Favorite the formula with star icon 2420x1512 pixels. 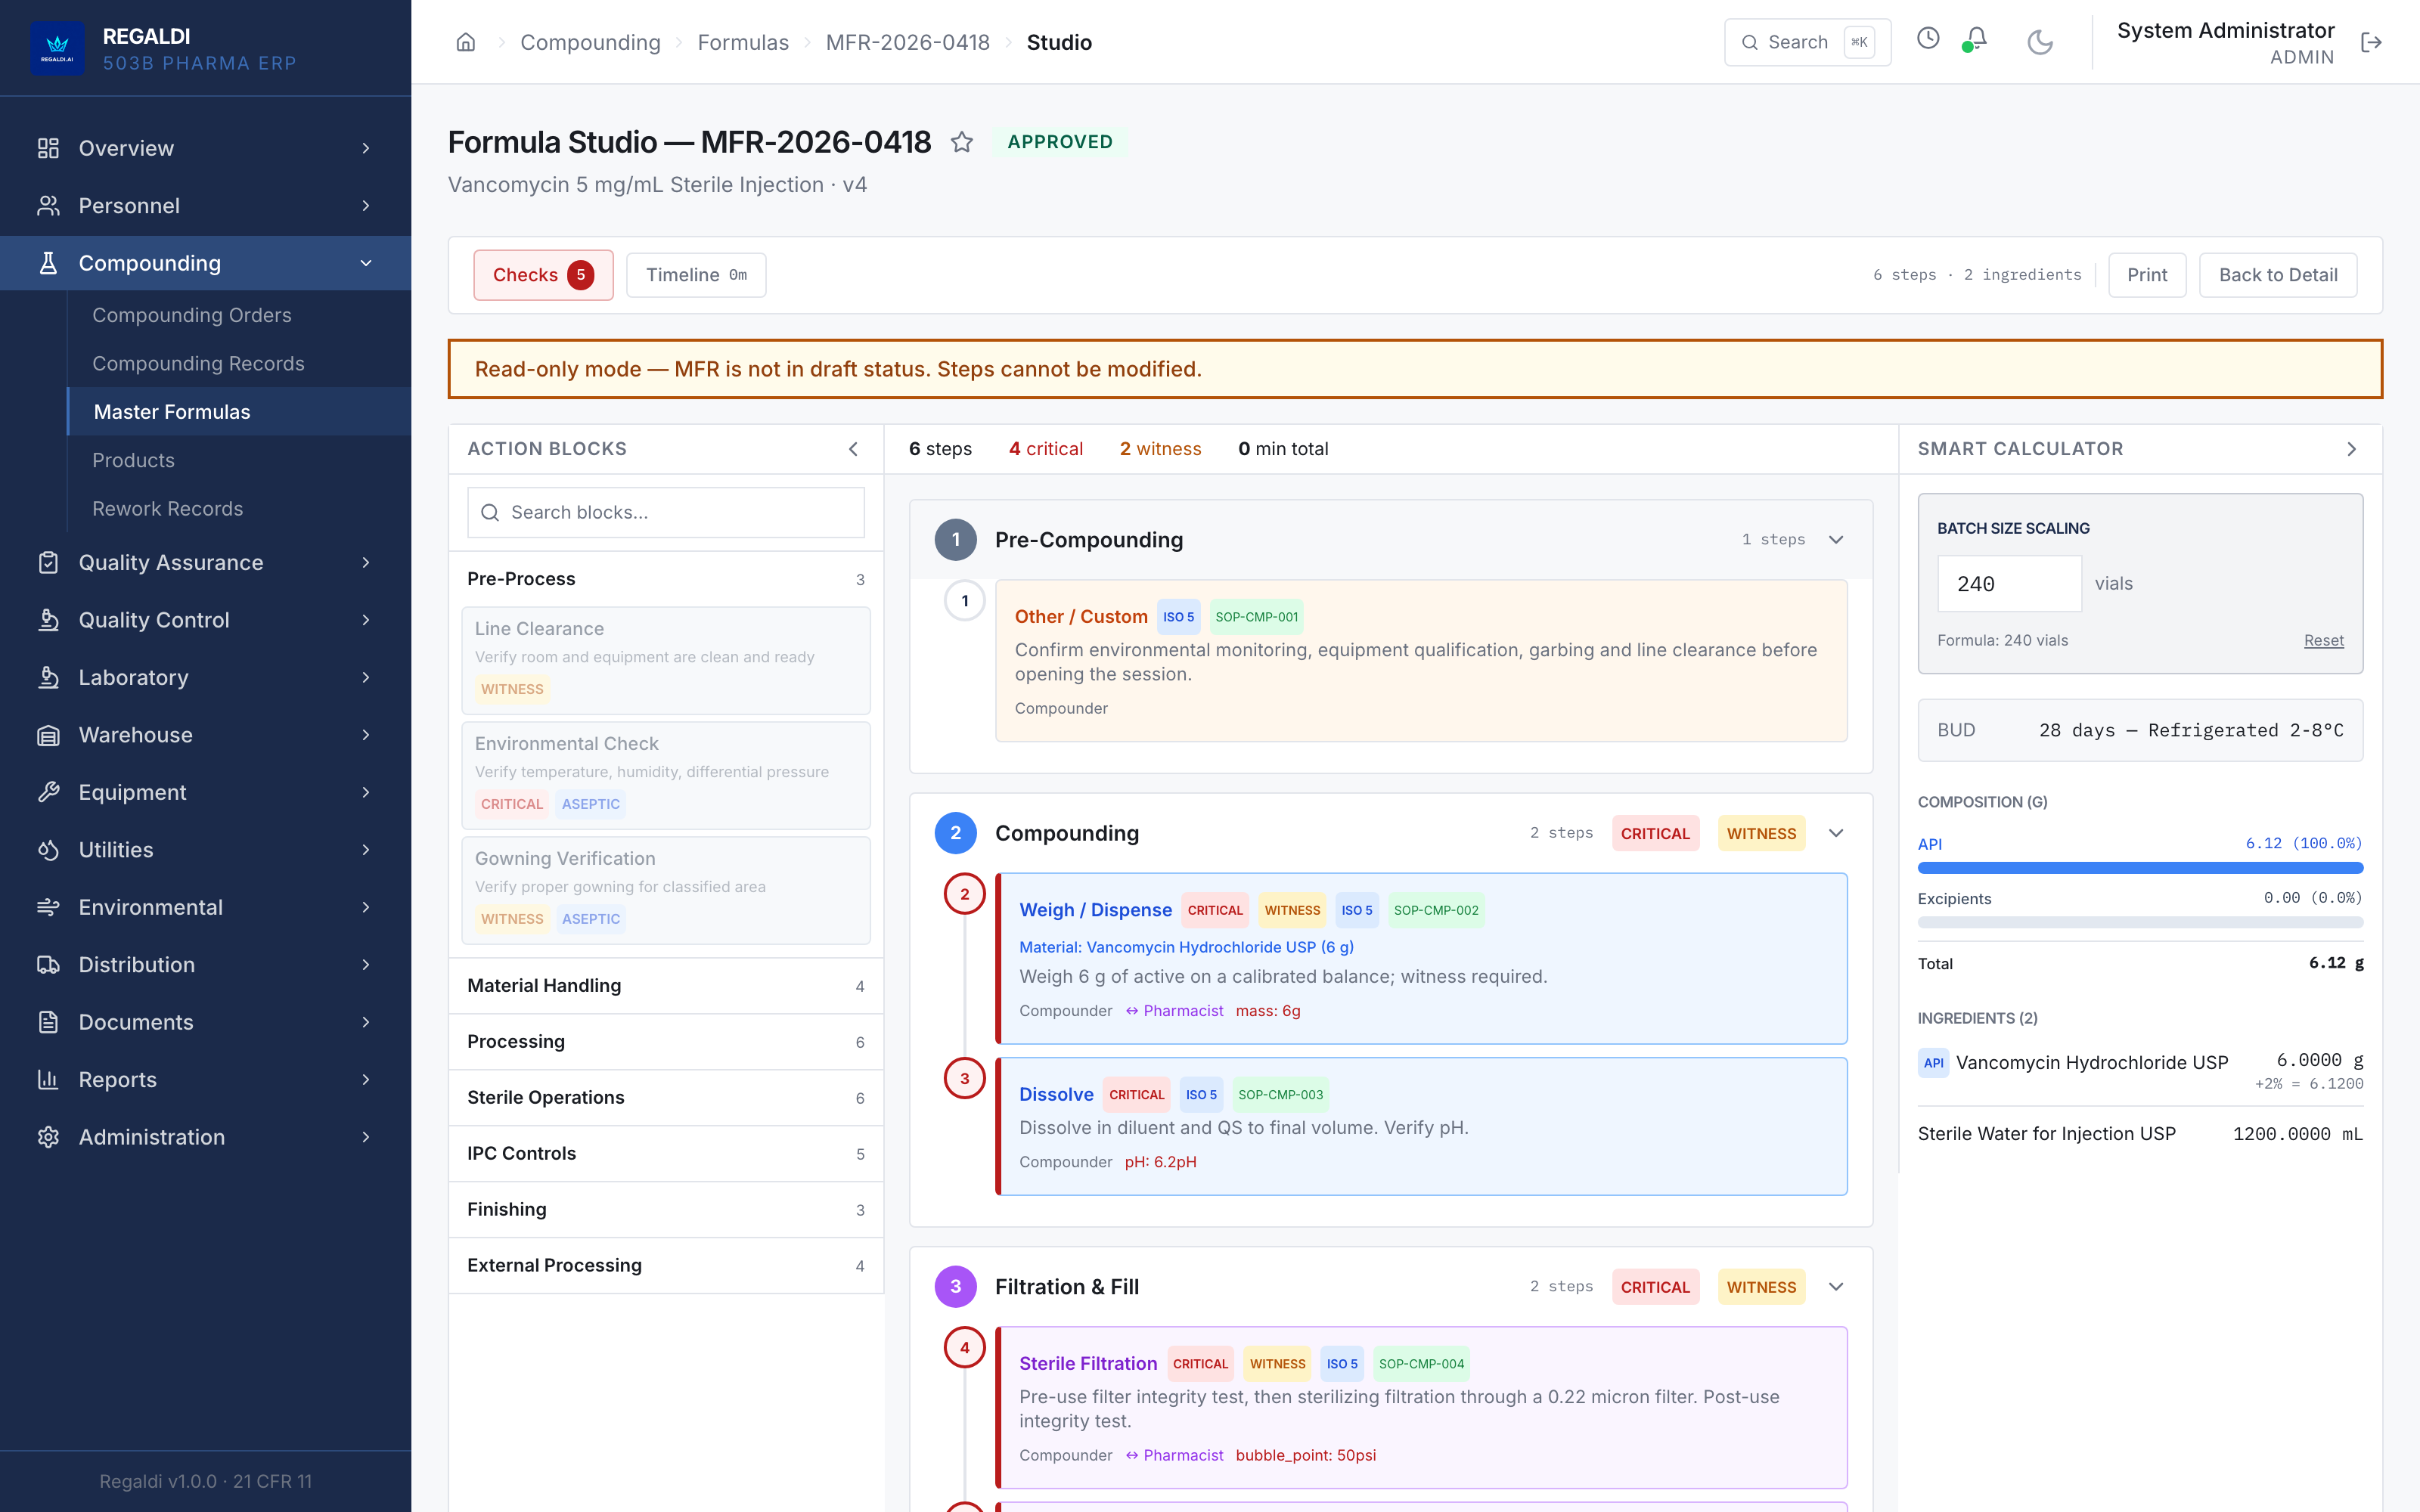tap(962, 142)
